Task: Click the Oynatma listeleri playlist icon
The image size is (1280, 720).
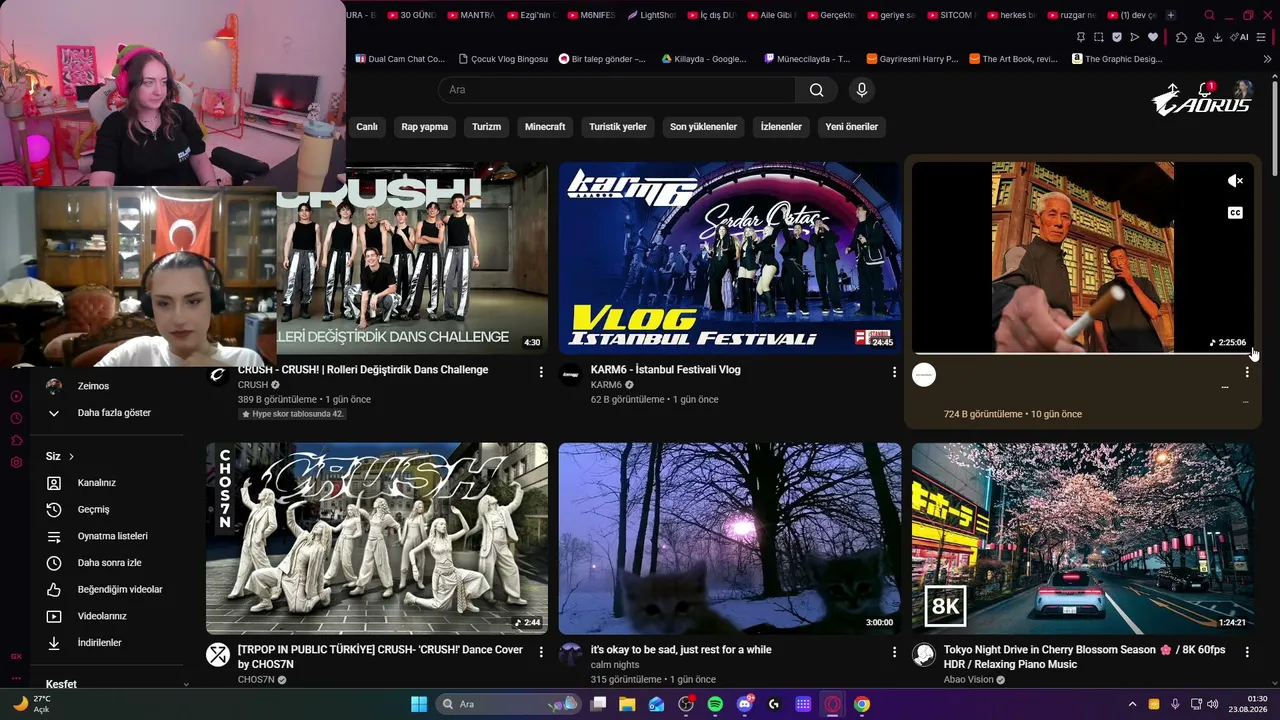Action: coord(54,537)
